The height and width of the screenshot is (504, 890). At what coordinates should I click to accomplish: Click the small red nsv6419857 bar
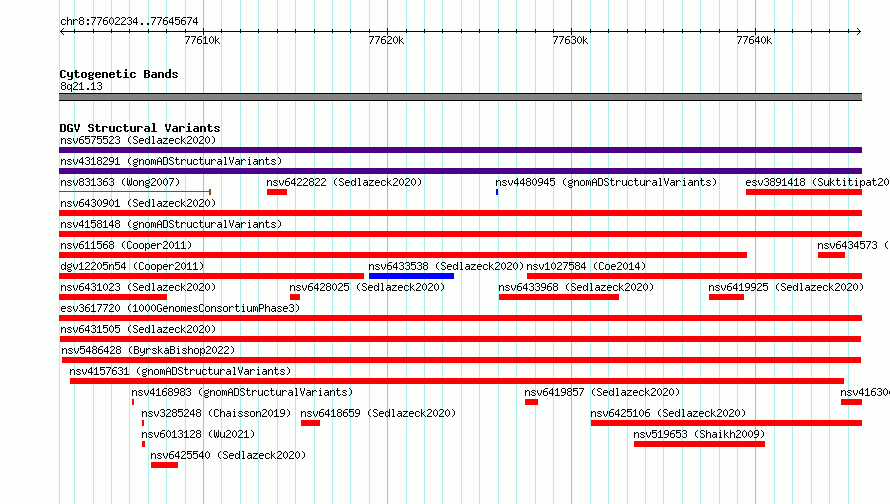(531, 402)
